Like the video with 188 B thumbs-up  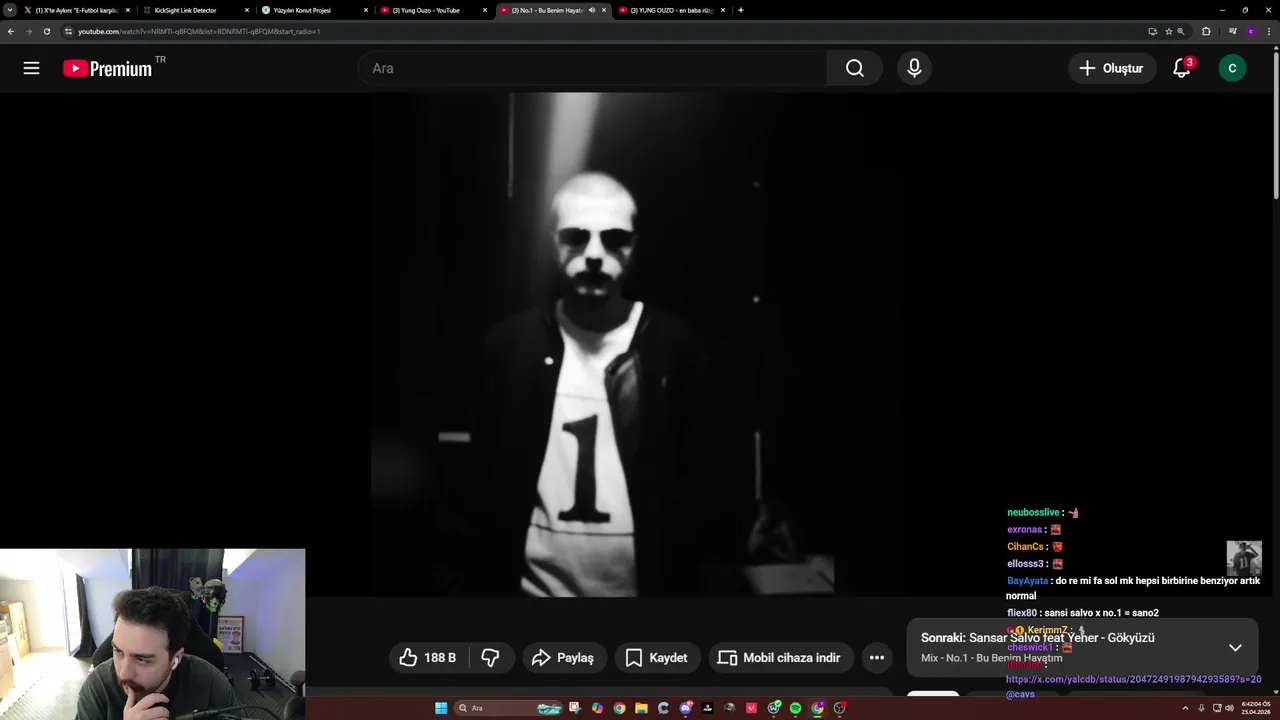point(428,657)
